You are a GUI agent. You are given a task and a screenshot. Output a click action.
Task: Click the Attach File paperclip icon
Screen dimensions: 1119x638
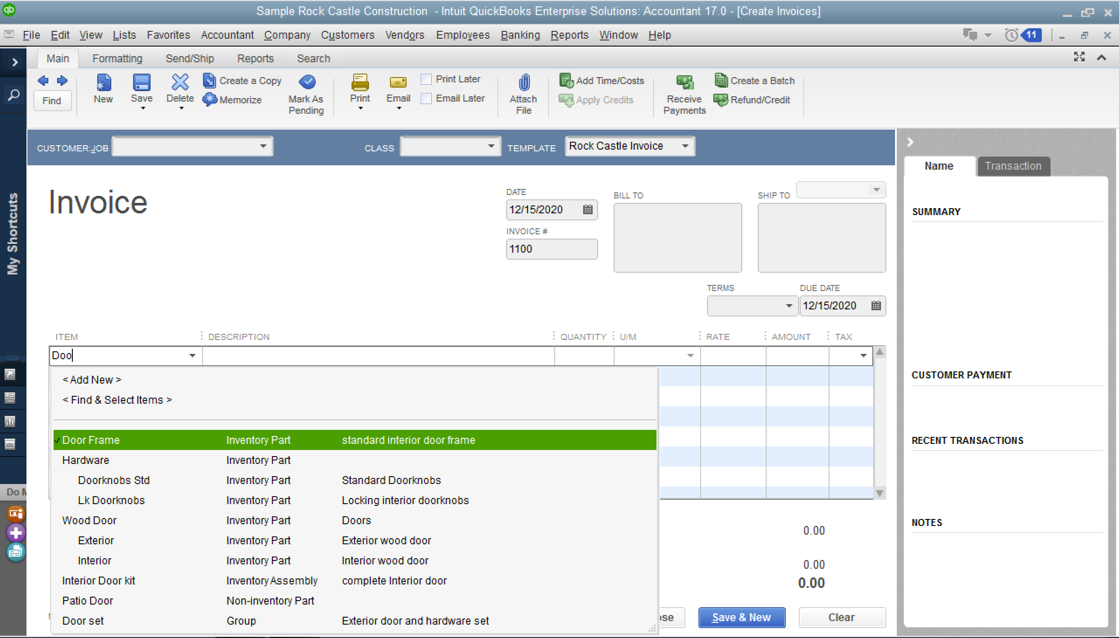click(523, 83)
